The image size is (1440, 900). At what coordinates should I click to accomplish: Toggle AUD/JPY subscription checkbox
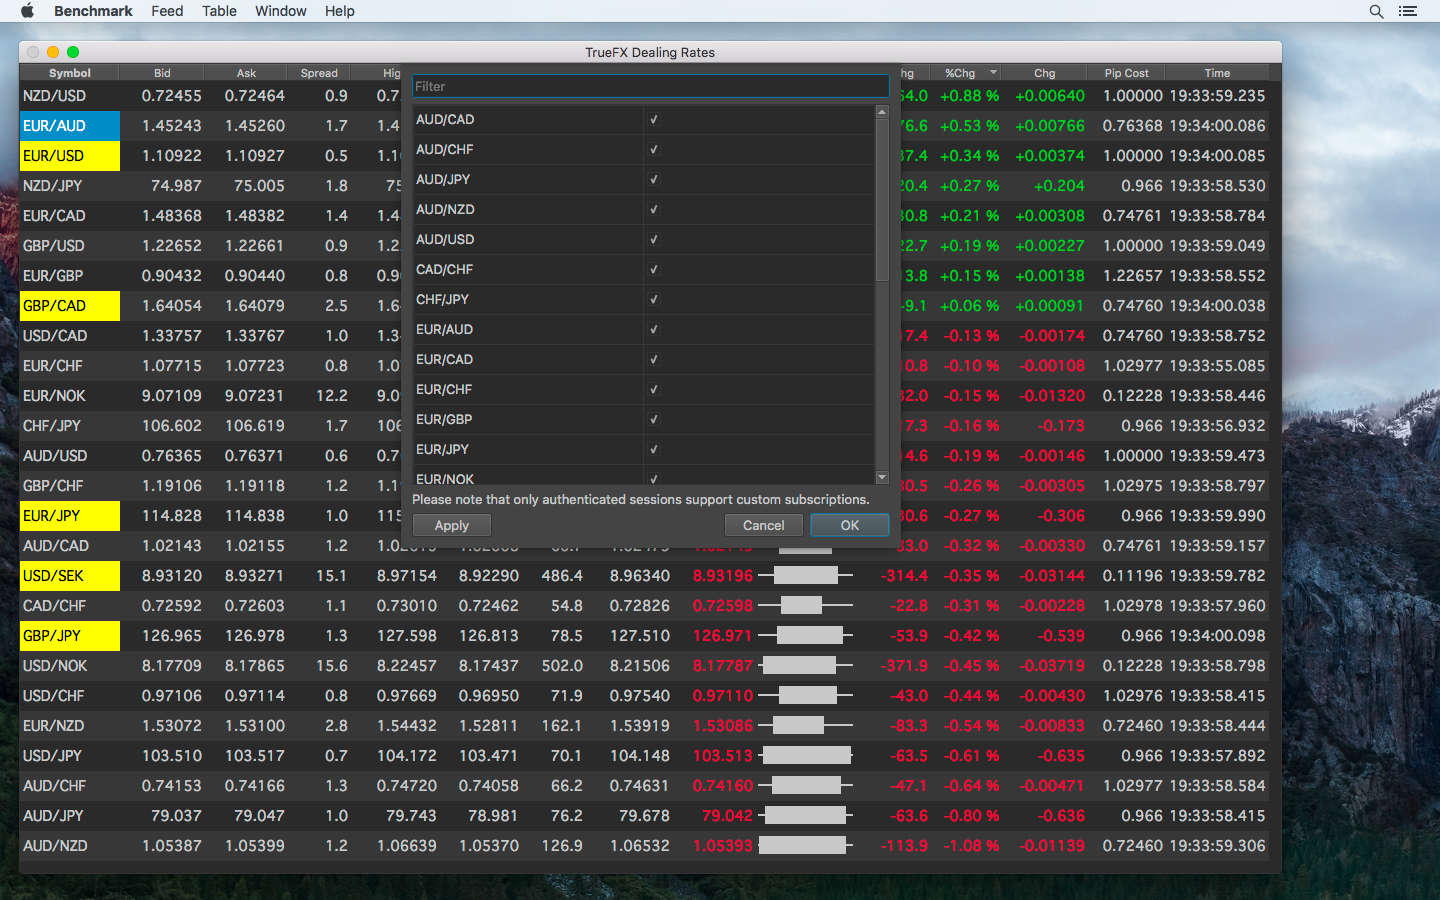pyautogui.click(x=654, y=179)
